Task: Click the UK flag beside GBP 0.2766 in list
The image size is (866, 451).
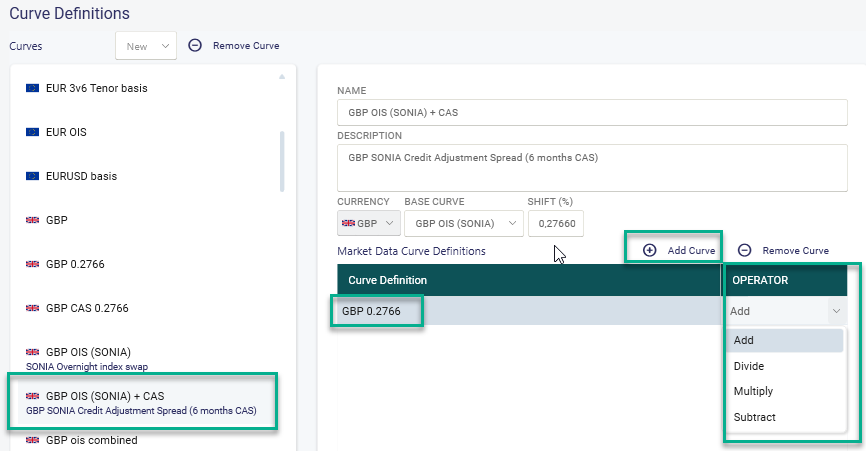Action: pyautogui.click(x=33, y=264)
